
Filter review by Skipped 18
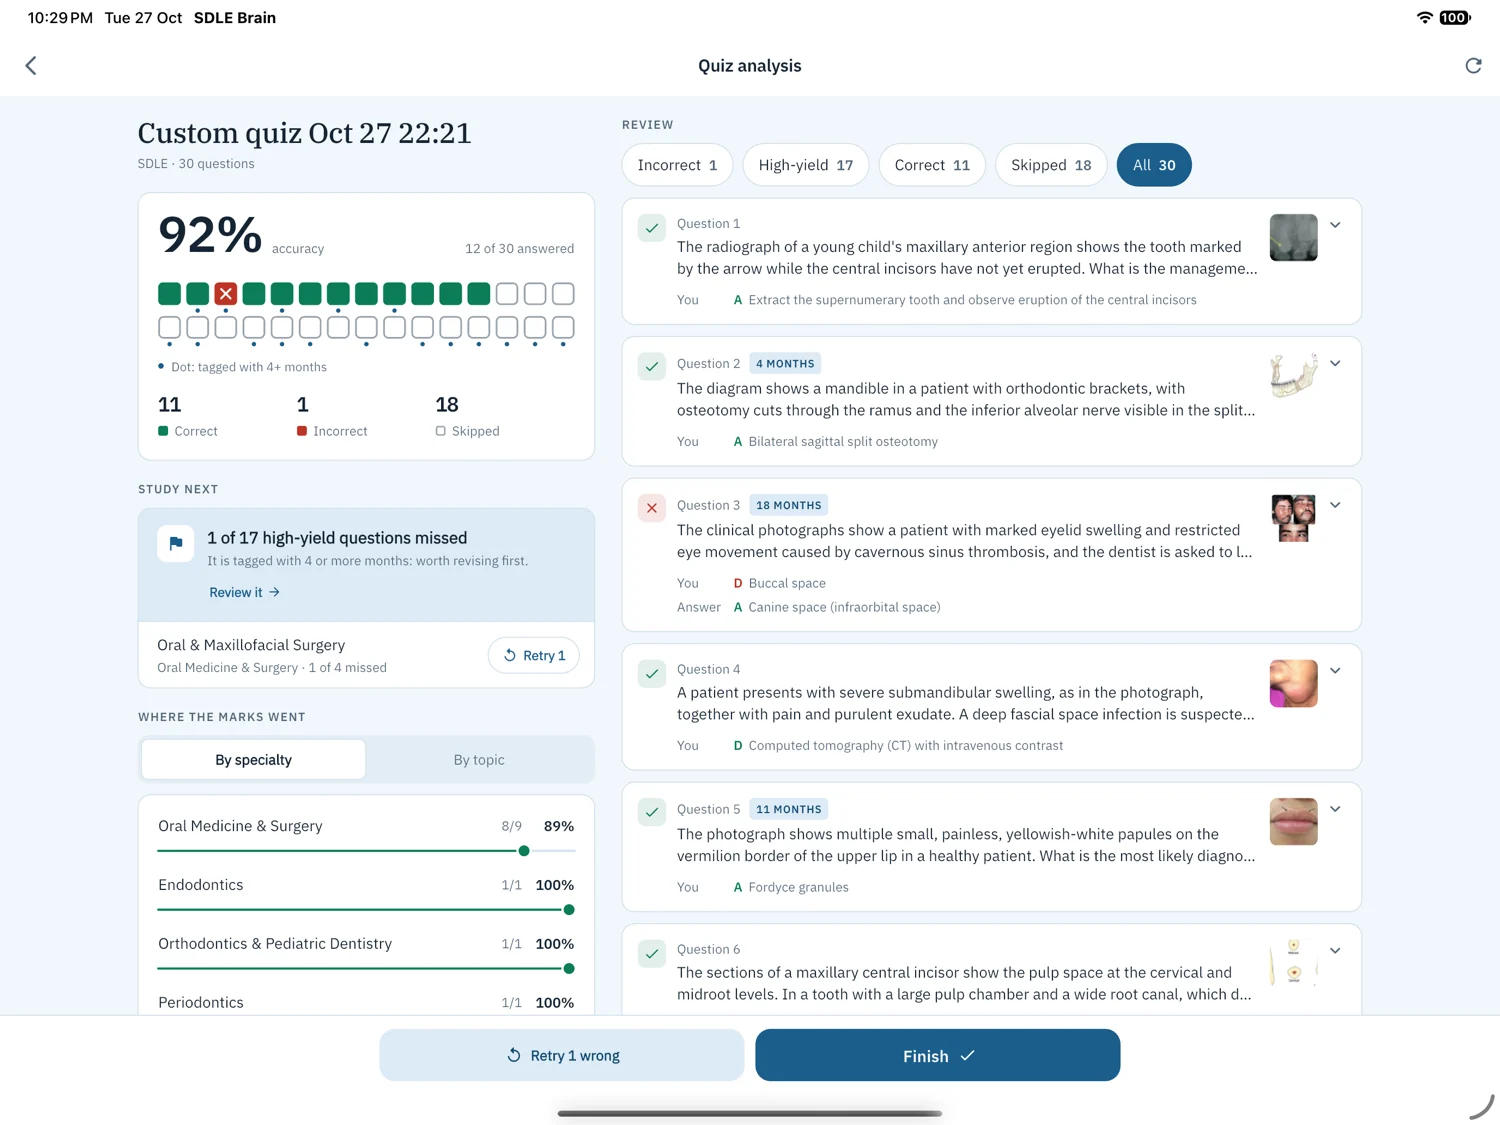[1051, 165]
